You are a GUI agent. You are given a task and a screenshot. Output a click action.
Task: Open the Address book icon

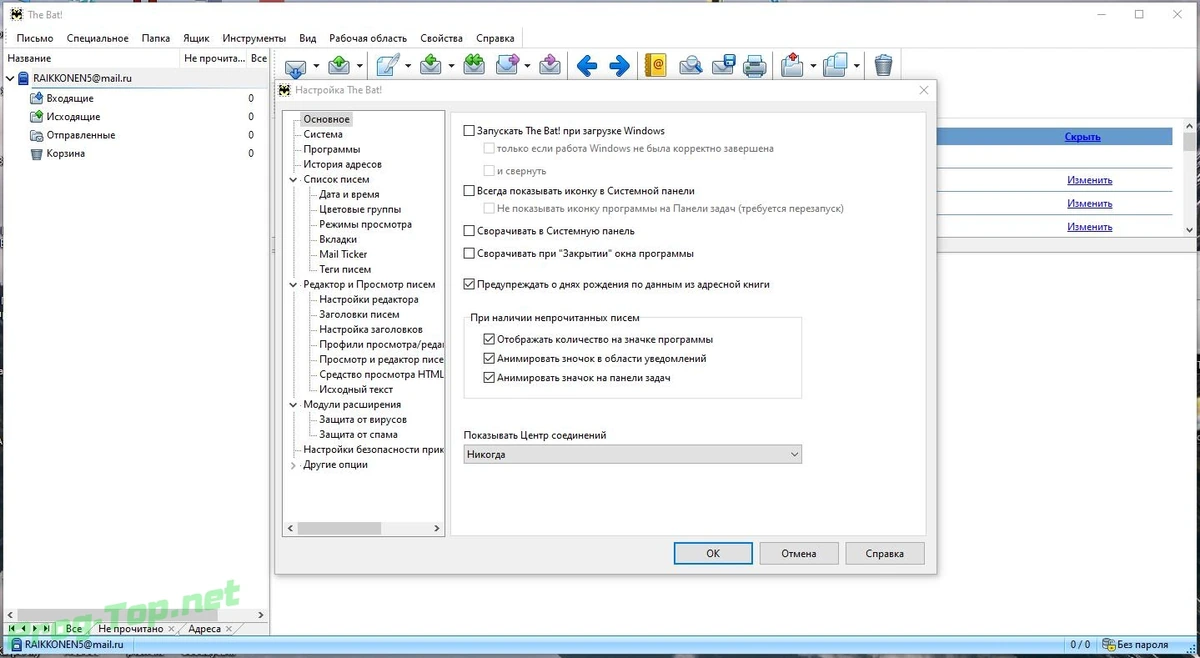(655, 66)
